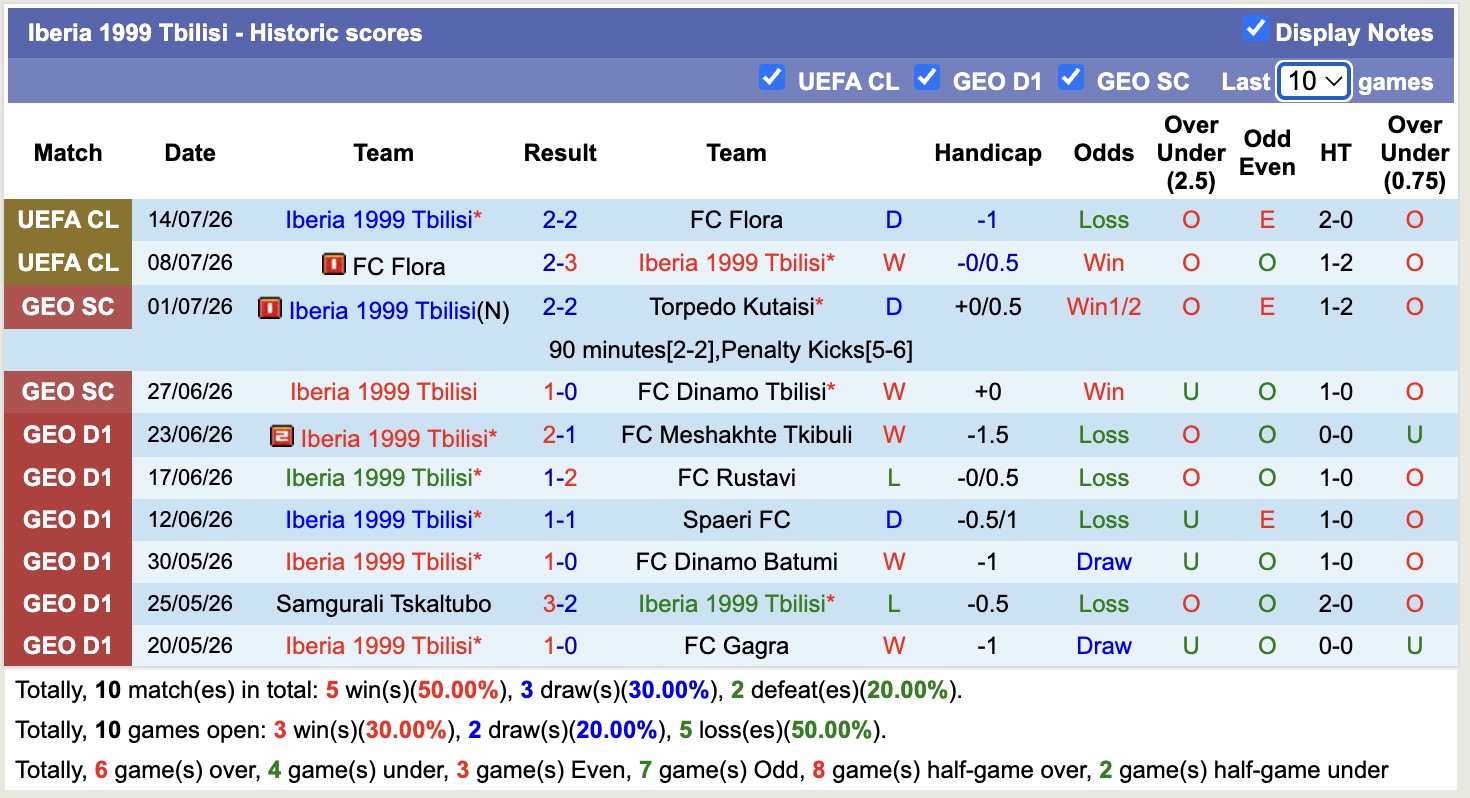Viewport: 1470px width, 798px height.
Task: Click GEO D1 badge for 20/05/26 match
Action: (68, 646)
